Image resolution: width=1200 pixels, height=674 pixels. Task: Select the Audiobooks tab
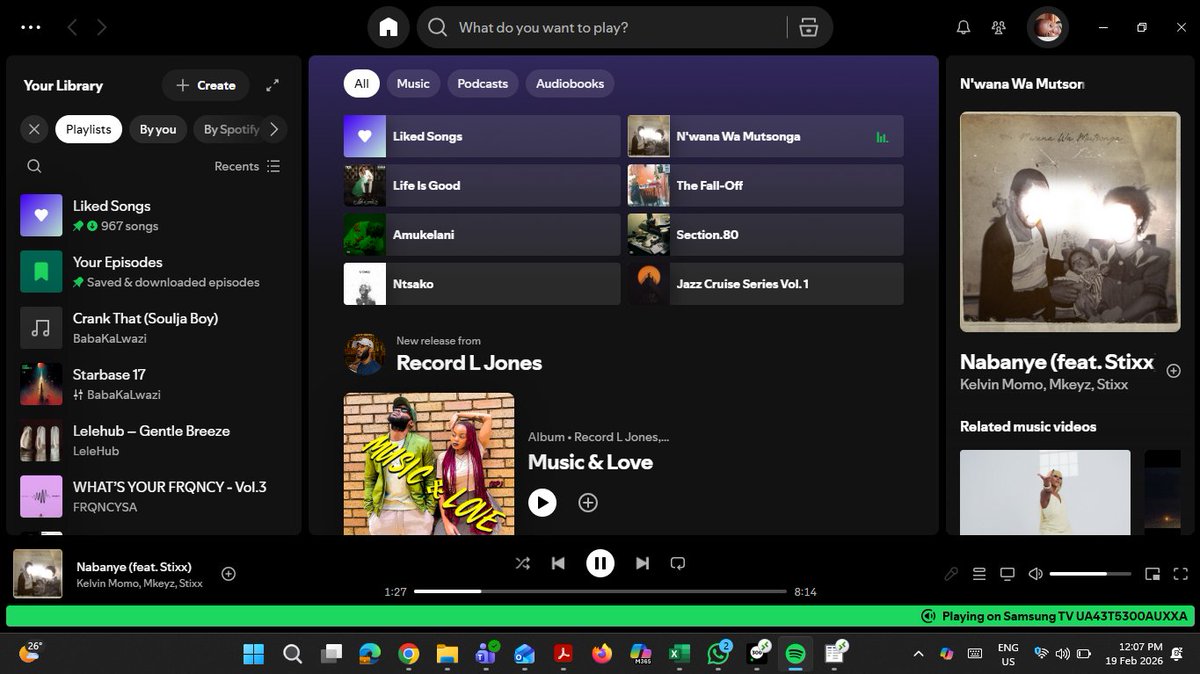click(570, 84)
